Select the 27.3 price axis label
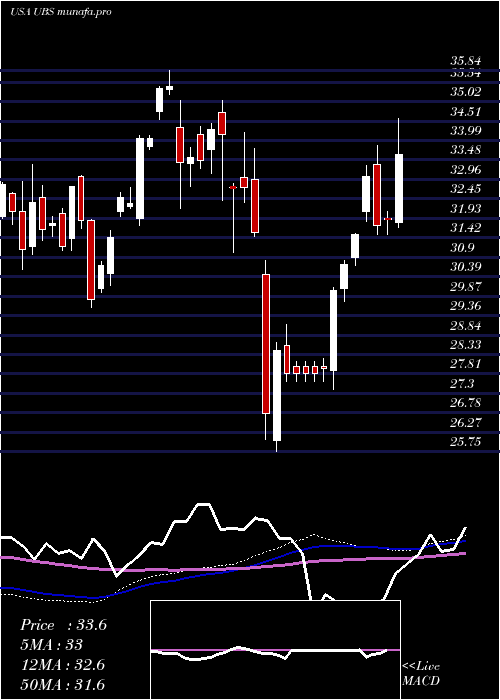 pyautogui.click(x=462, y=384)
